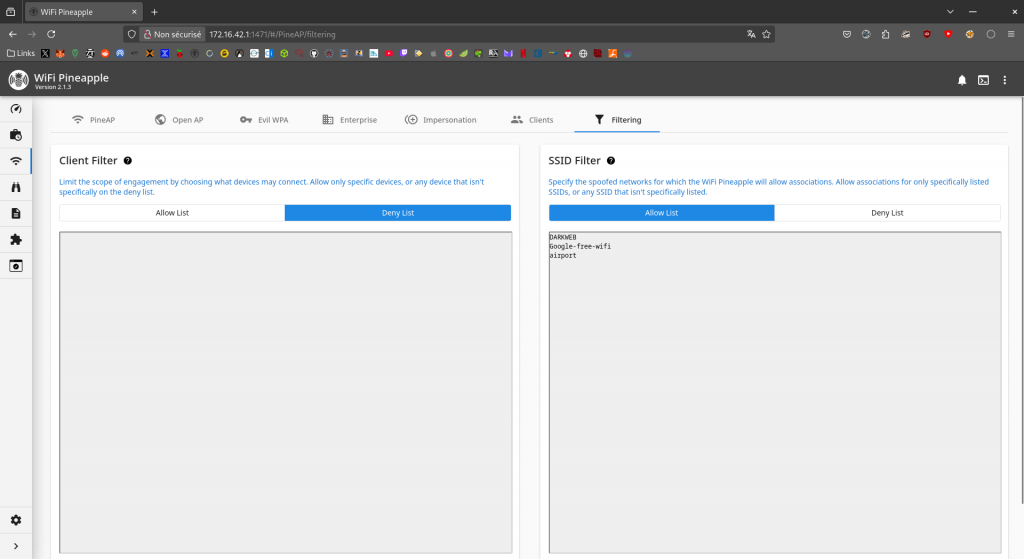
Task: Open the Pocket save icon
Action: coord(846,35)
